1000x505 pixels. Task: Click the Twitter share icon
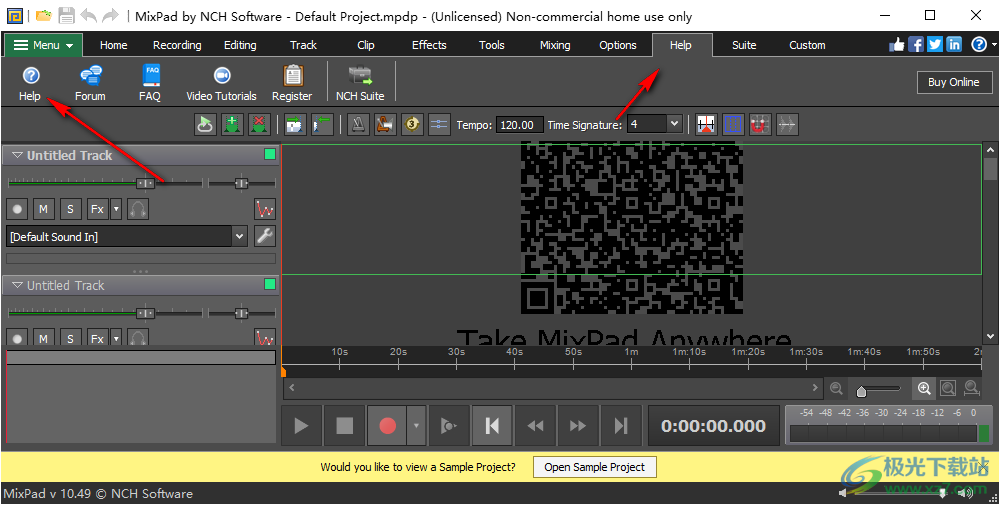[x=935, y=44]
